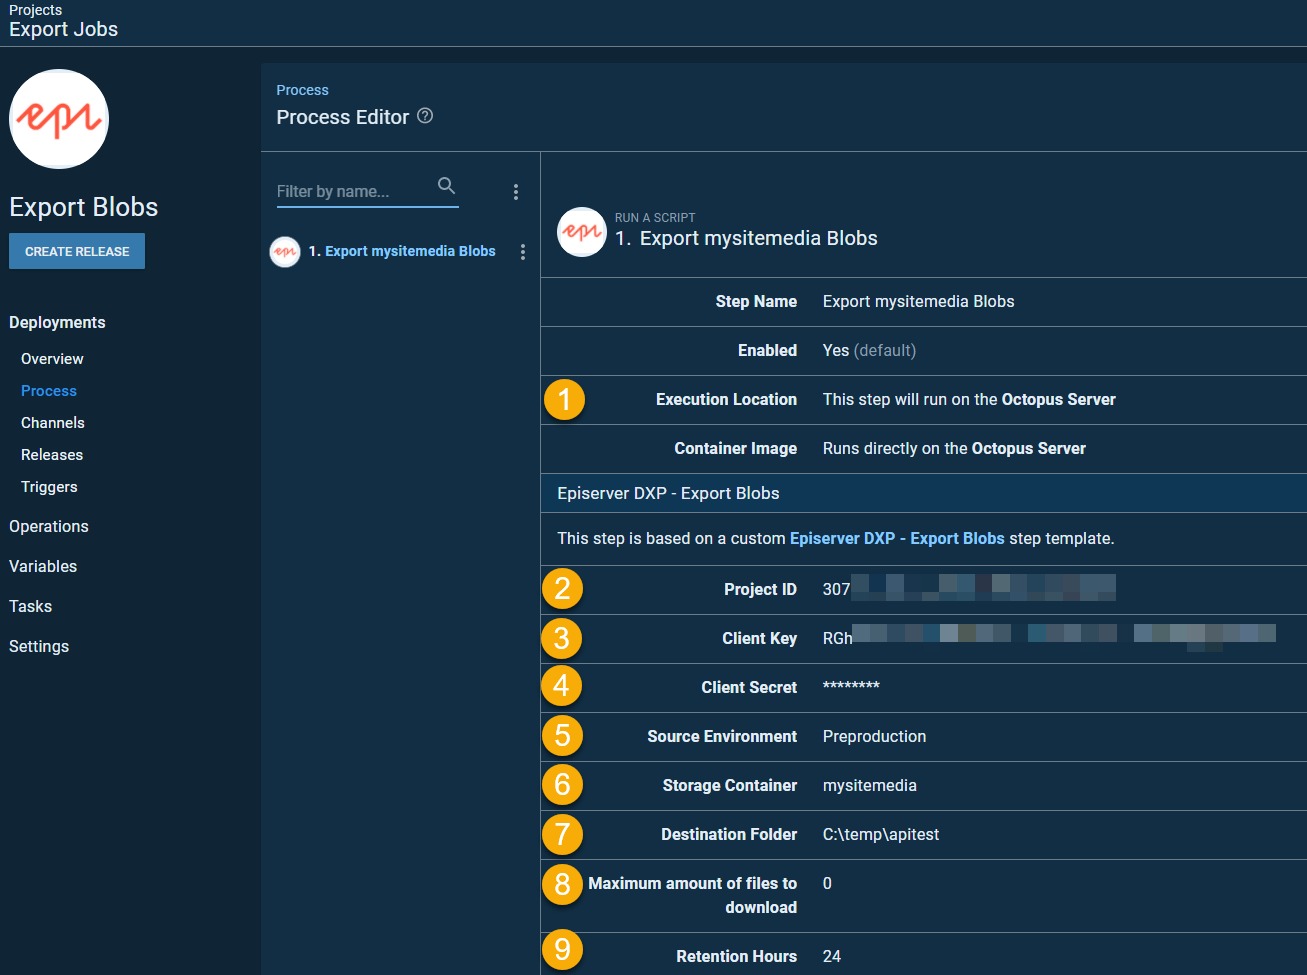
Task: Select Triggers in the Deployments section
Action: [49, 487]
